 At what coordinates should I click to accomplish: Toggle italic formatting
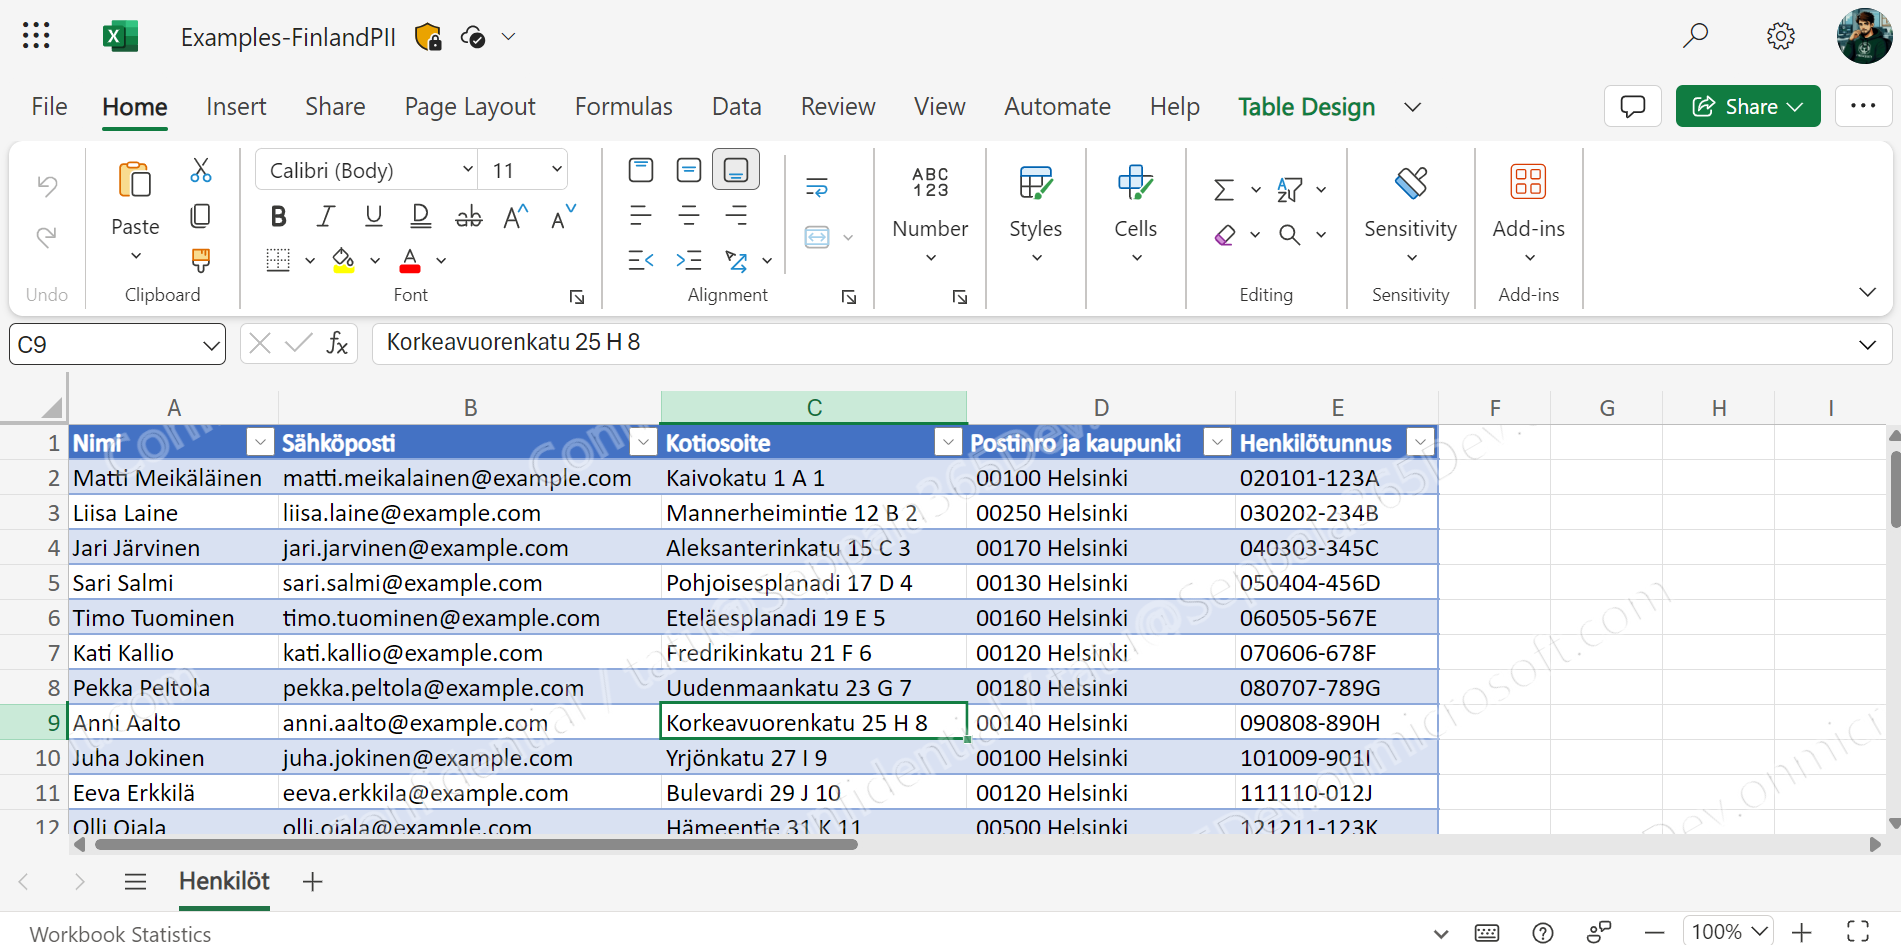tap(325, 216)
